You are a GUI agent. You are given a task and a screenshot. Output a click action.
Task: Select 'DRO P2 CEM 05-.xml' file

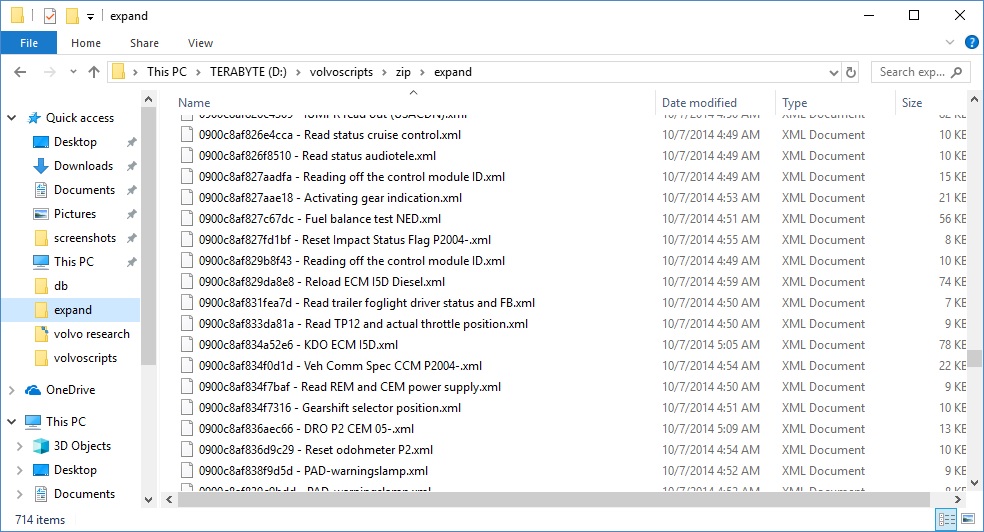[x=306, y=429]
